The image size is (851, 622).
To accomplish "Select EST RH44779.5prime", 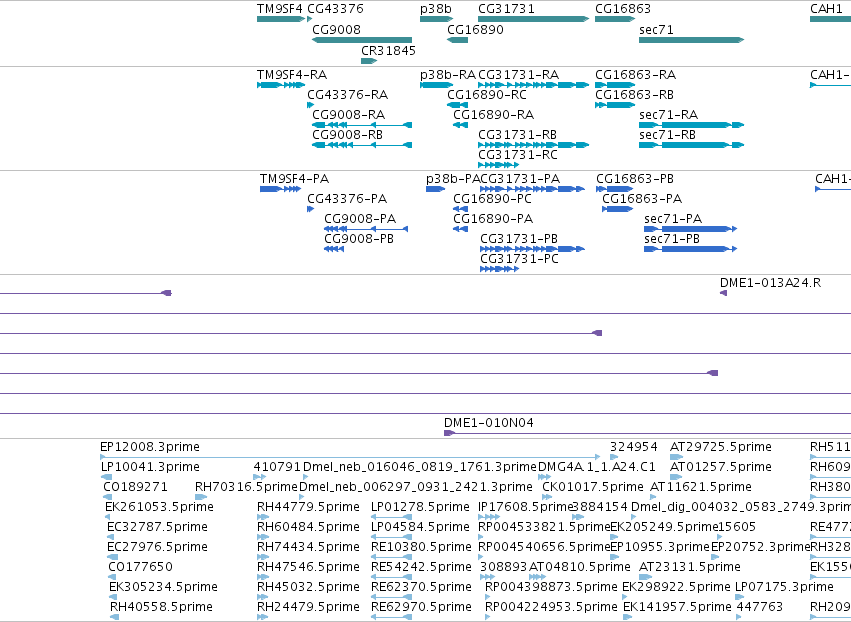I will pyautogui.click(x=263, y=517).
